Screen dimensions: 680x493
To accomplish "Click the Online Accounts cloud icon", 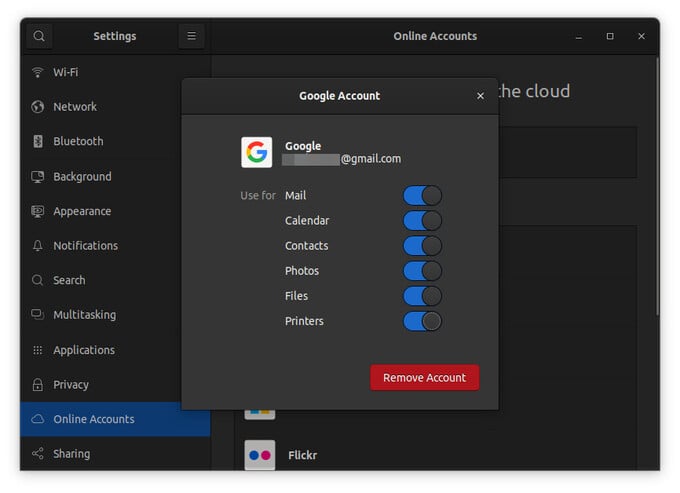I will (38, 419).
